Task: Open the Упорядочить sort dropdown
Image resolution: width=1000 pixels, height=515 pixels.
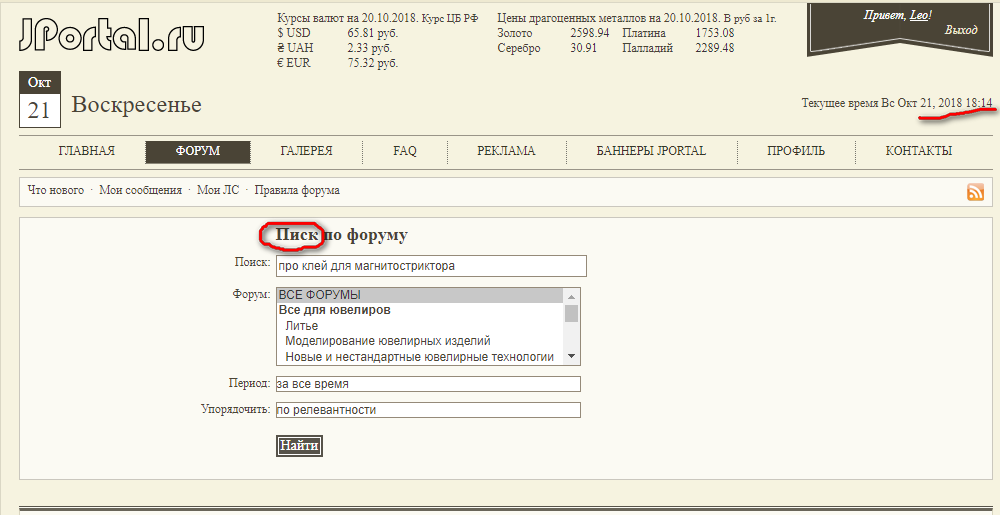Action: coord(428,410)
